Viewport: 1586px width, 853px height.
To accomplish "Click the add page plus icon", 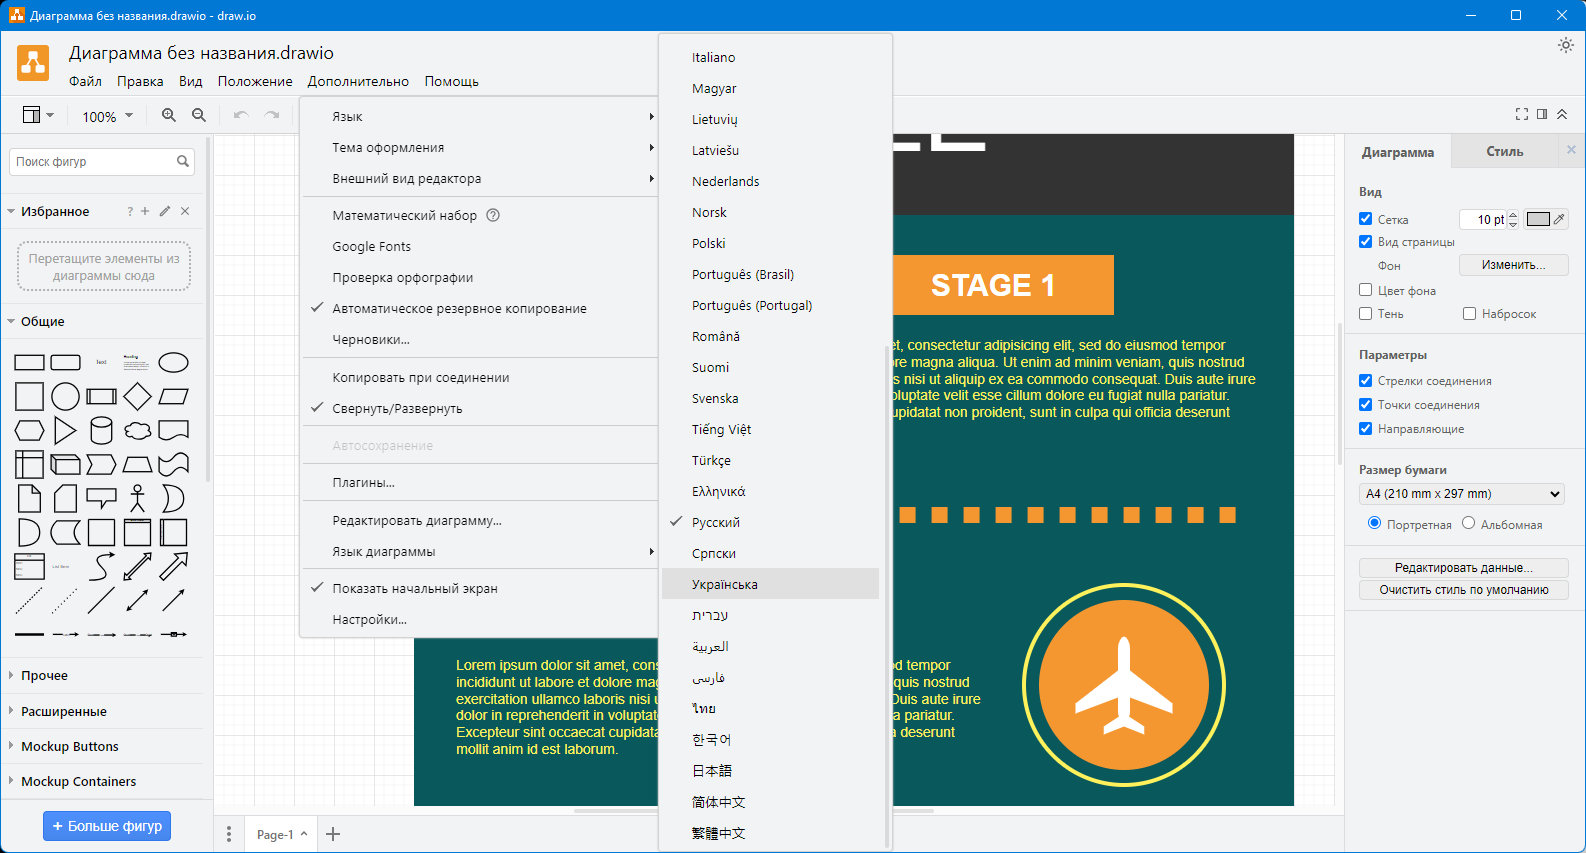I will pos(333,834).
